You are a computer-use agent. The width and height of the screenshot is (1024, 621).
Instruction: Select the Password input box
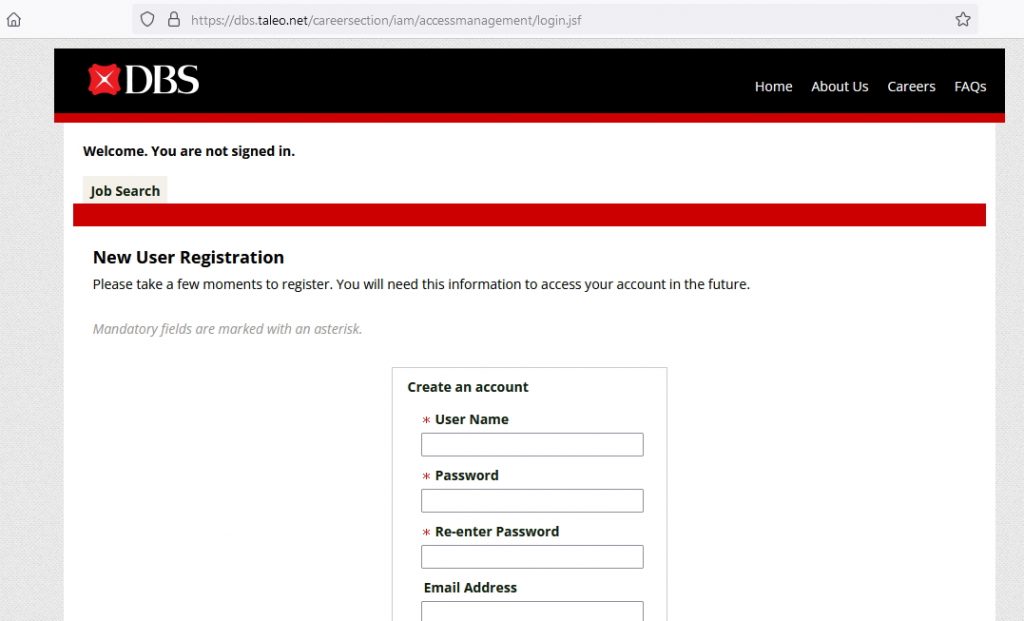pyautogui.click(x=532, y=501)
